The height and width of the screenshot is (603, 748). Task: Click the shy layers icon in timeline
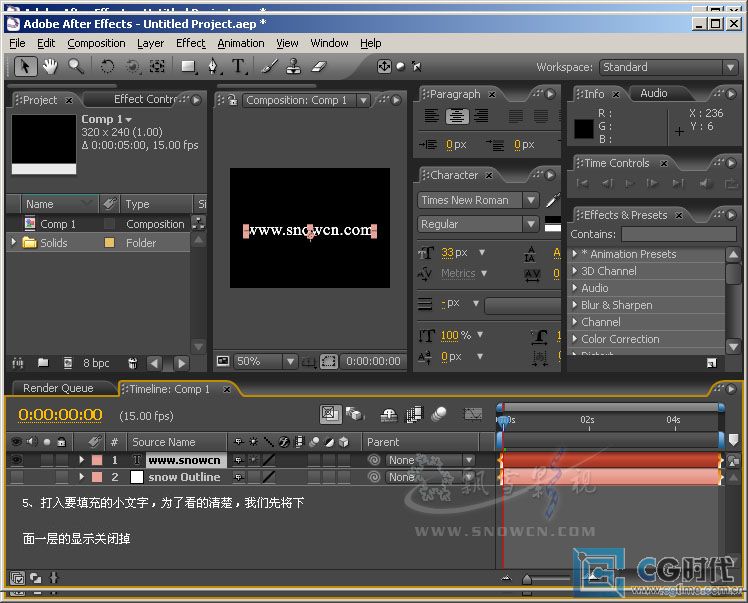click(x=389, y=415)
